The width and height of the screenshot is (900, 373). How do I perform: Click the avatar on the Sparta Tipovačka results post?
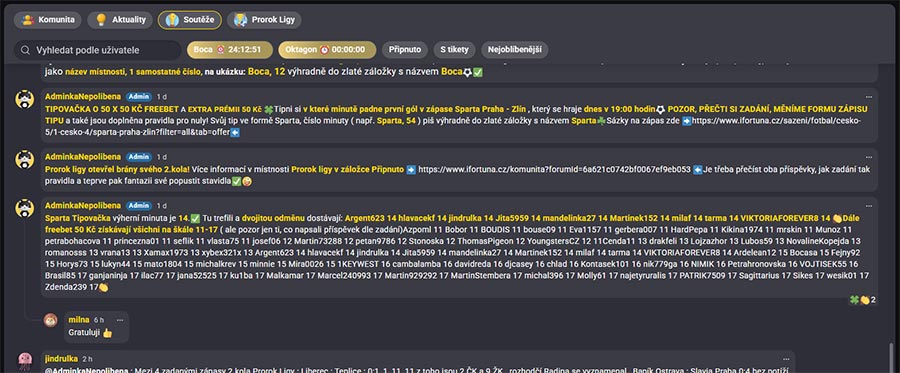click(x=25, y=208)
